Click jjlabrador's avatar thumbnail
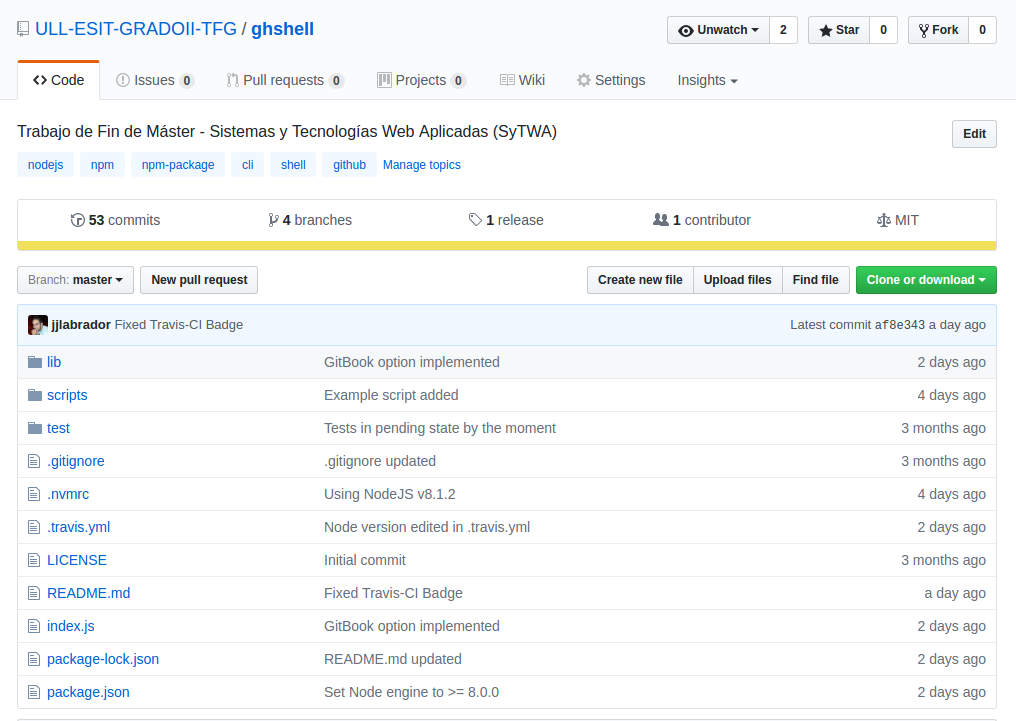This screenshot has height=721, width=1016. (x=38, y=325)
